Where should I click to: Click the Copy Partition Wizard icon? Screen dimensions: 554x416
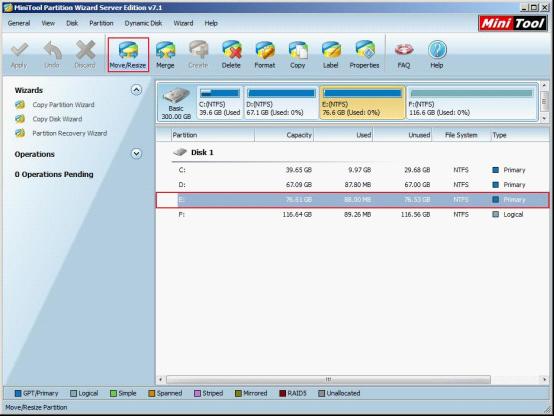[x=20, y=105]
